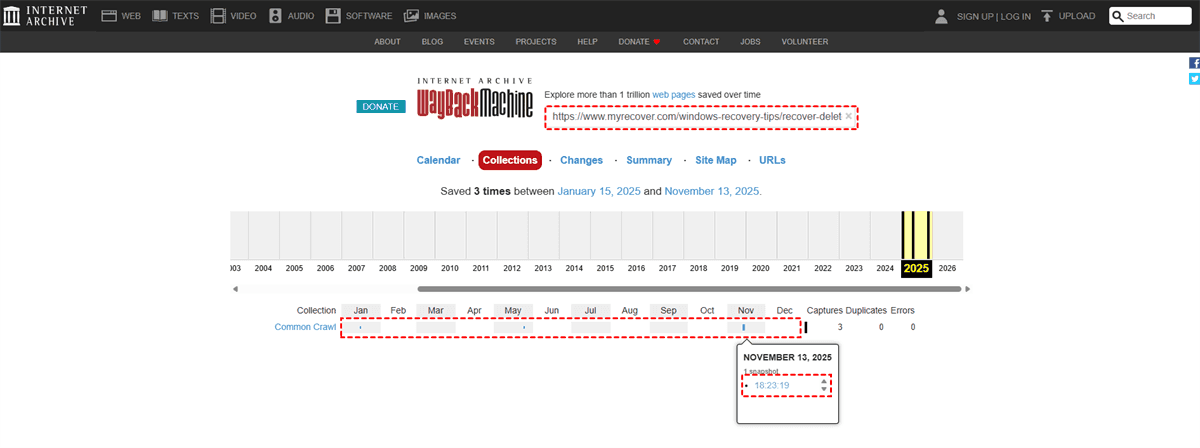
Task: Click the left arrow of timeline scrollbar
Action: (235, 289)
